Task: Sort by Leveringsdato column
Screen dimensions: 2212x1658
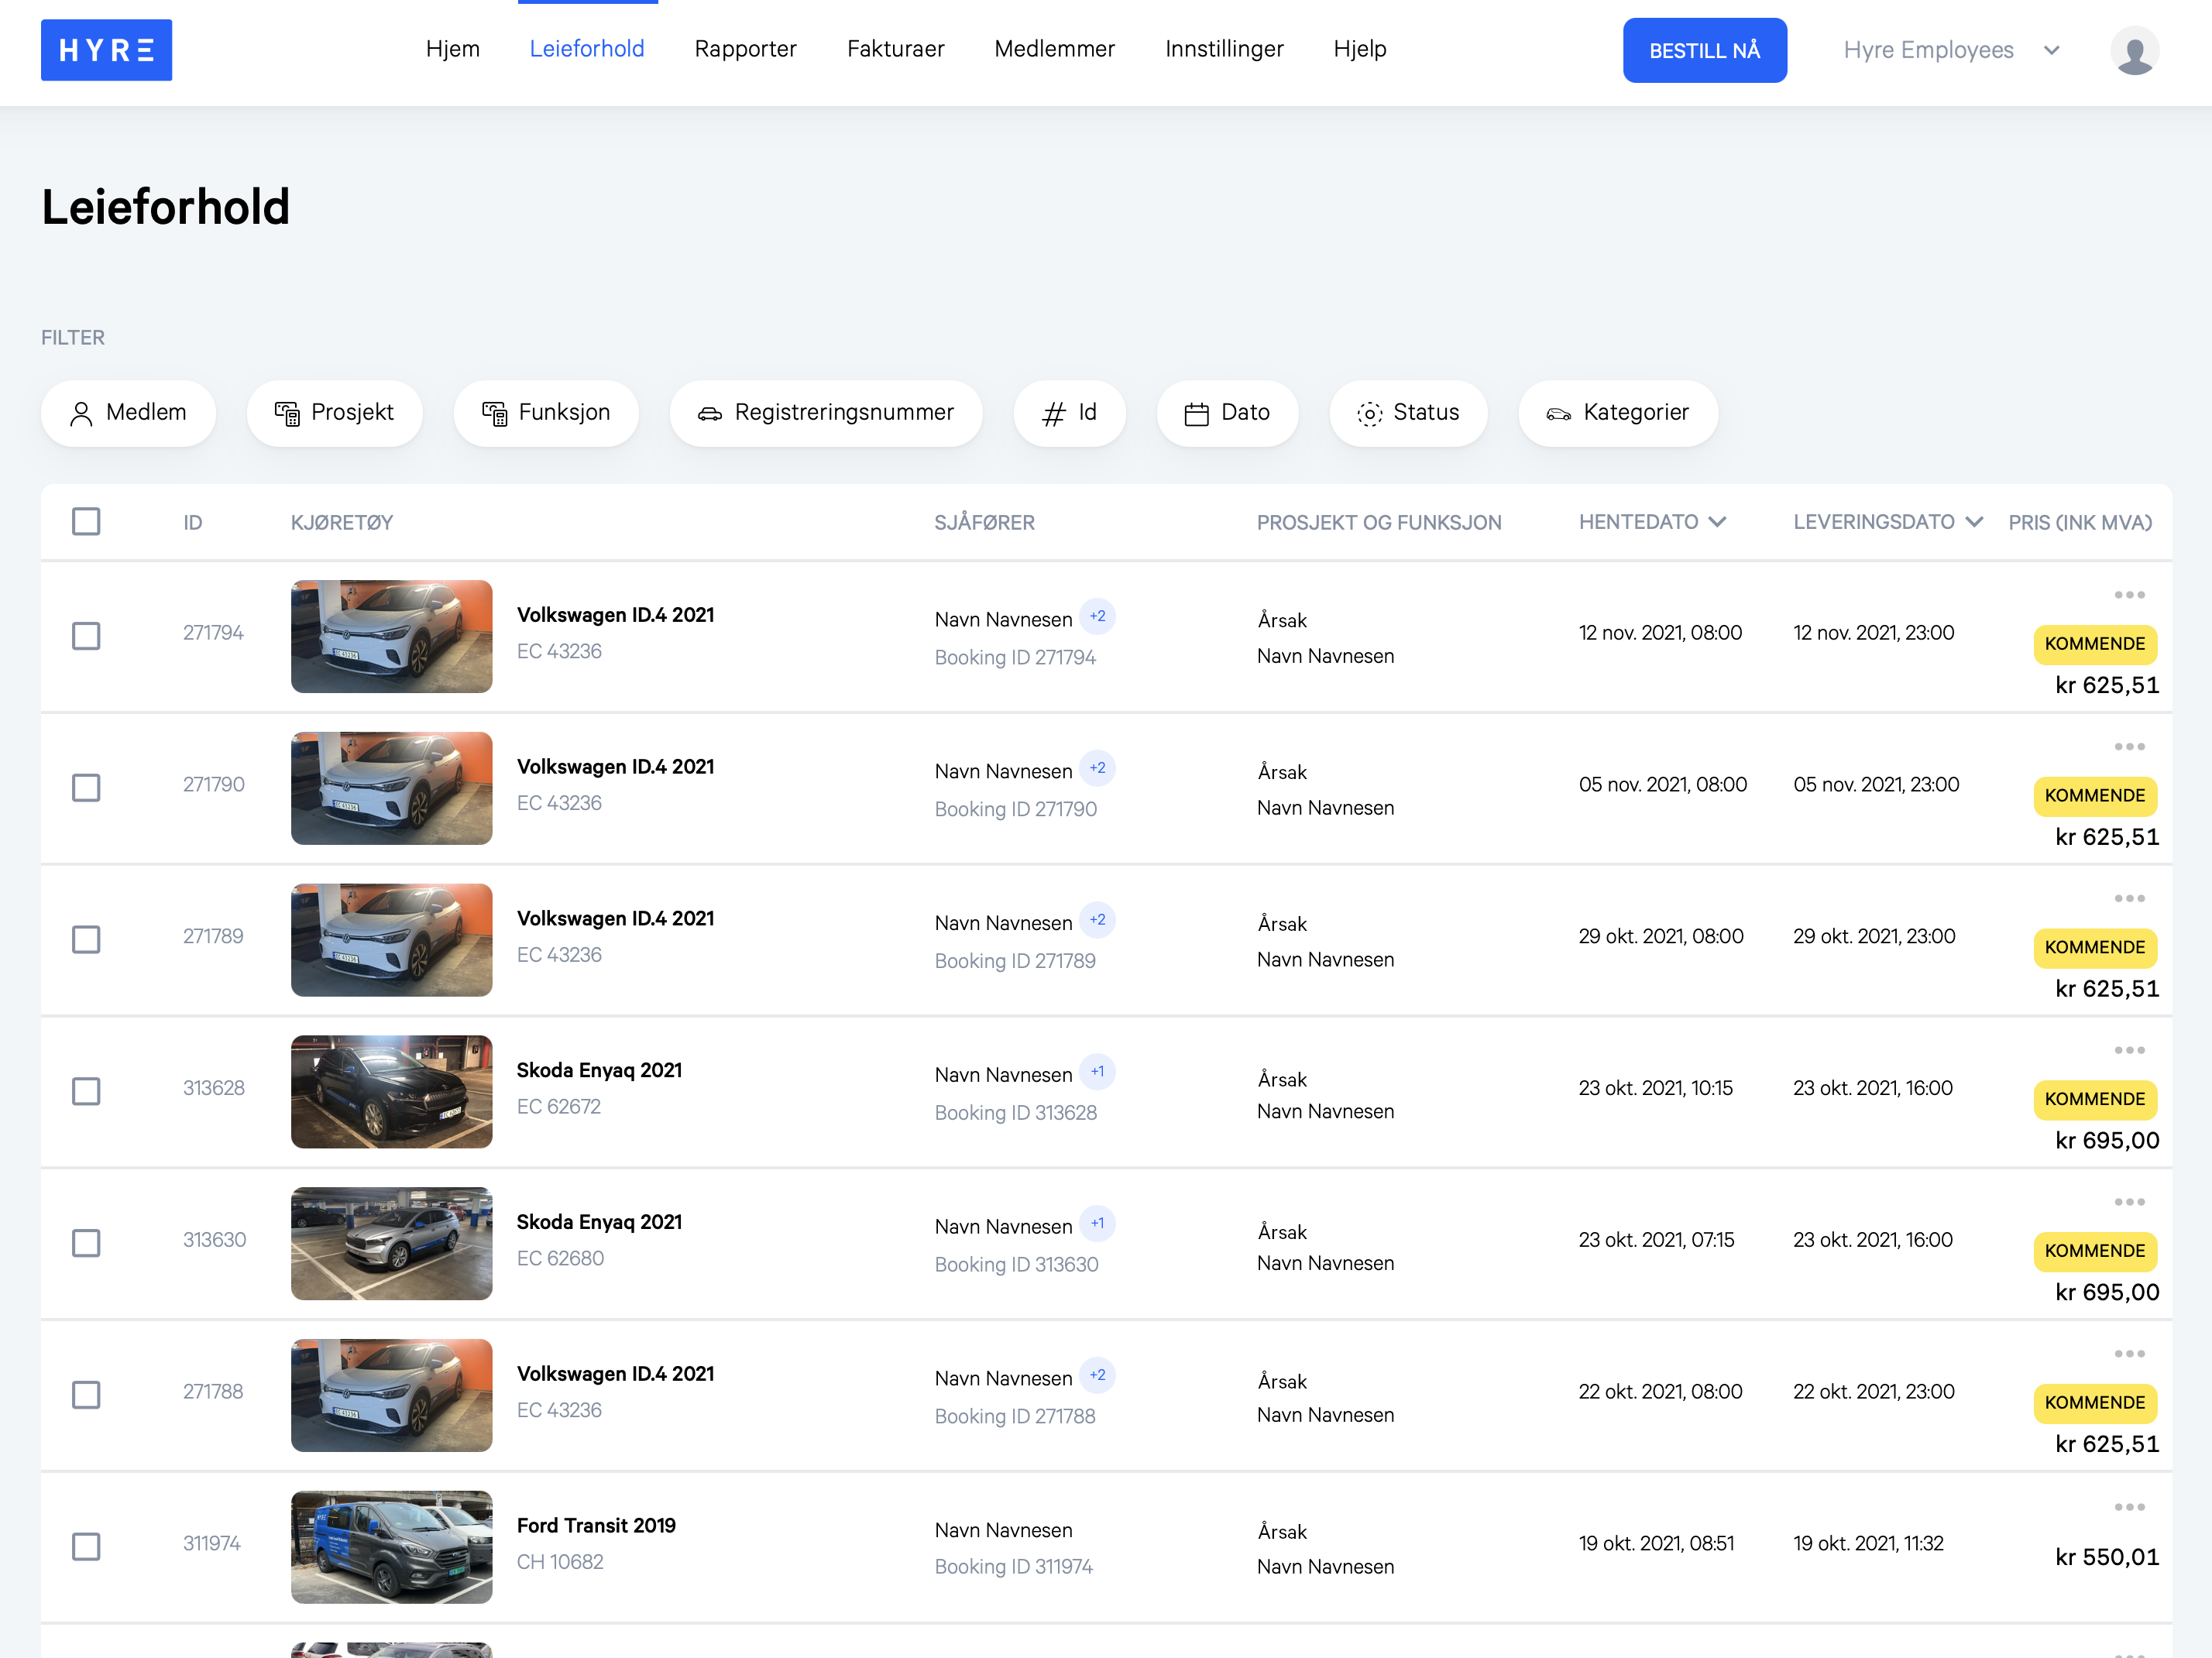Action: 1887,522
